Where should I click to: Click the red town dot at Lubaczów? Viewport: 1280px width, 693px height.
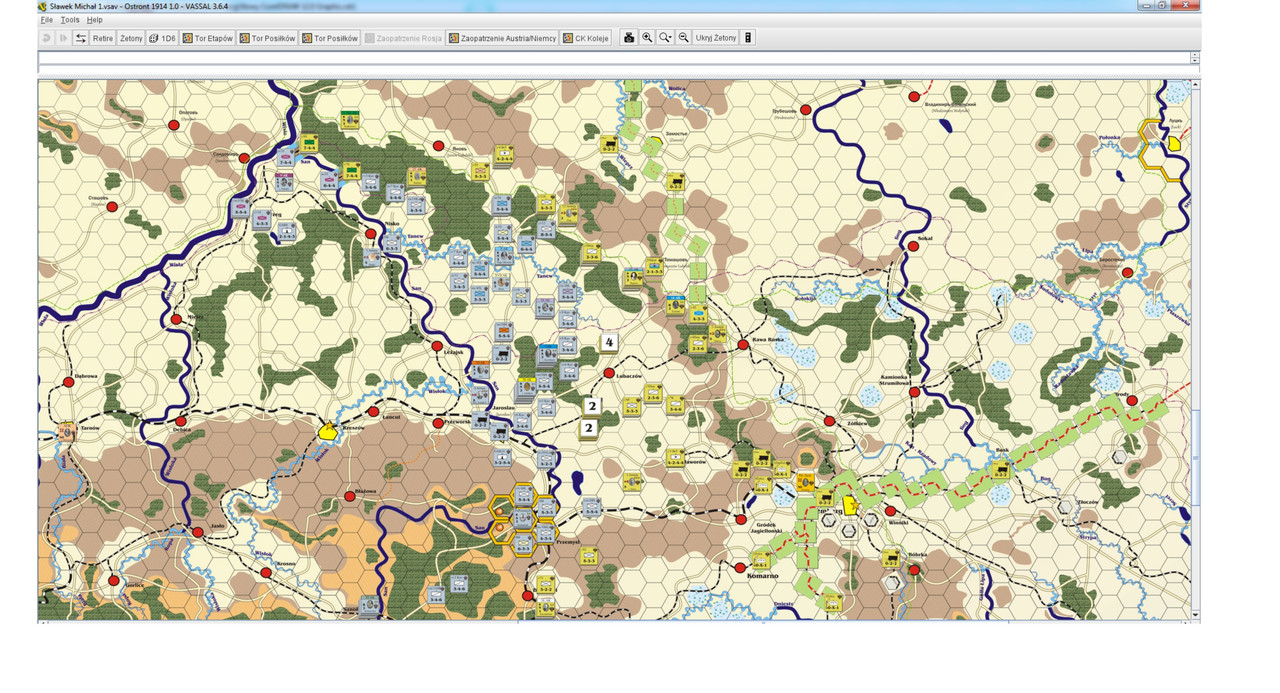[609, 373]
